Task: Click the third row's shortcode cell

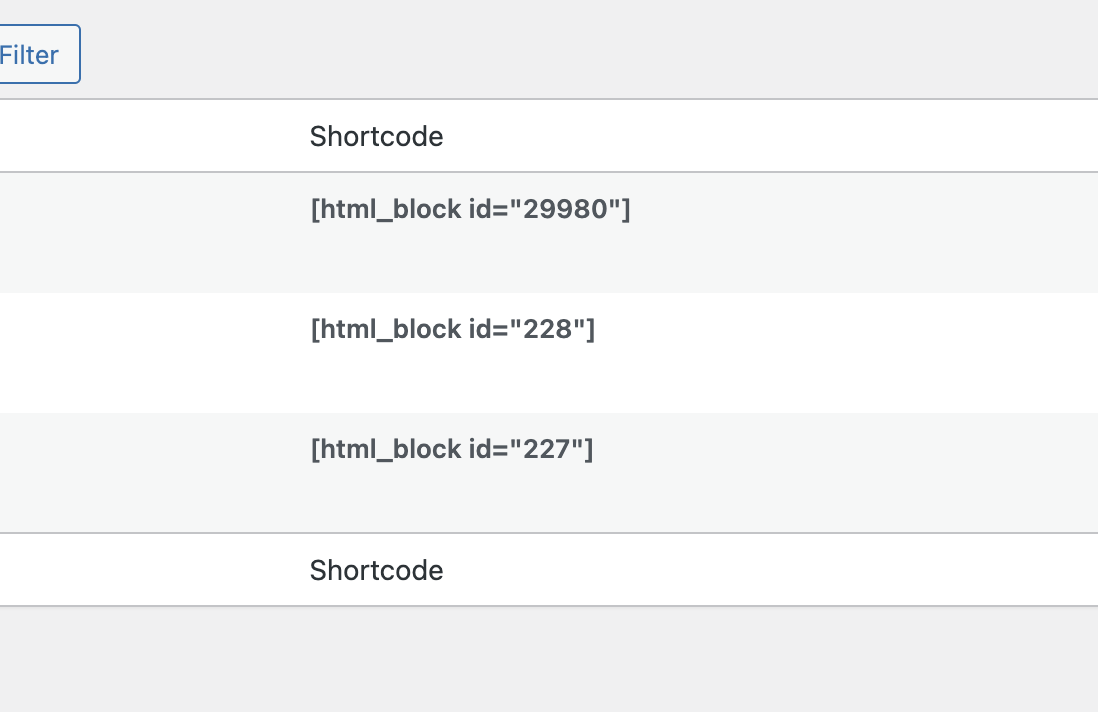Action: (451, 449)
